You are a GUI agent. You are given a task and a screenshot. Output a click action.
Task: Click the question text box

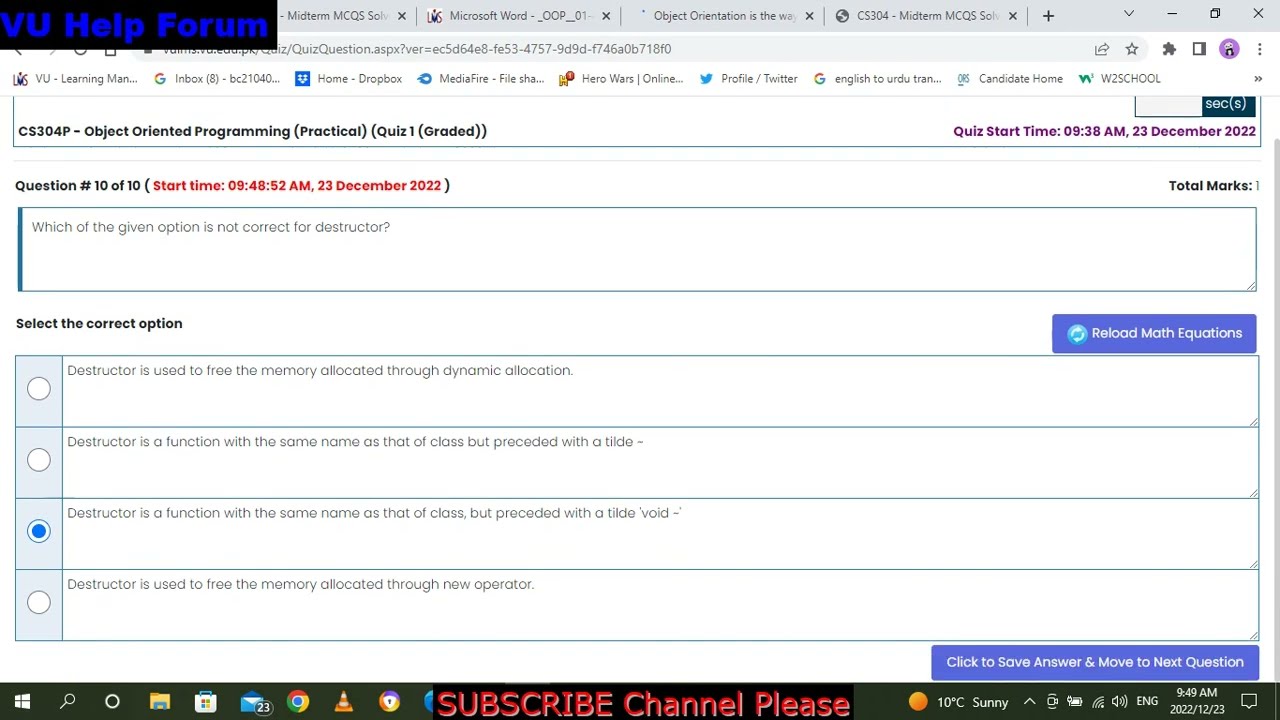[x=637, y=250]
